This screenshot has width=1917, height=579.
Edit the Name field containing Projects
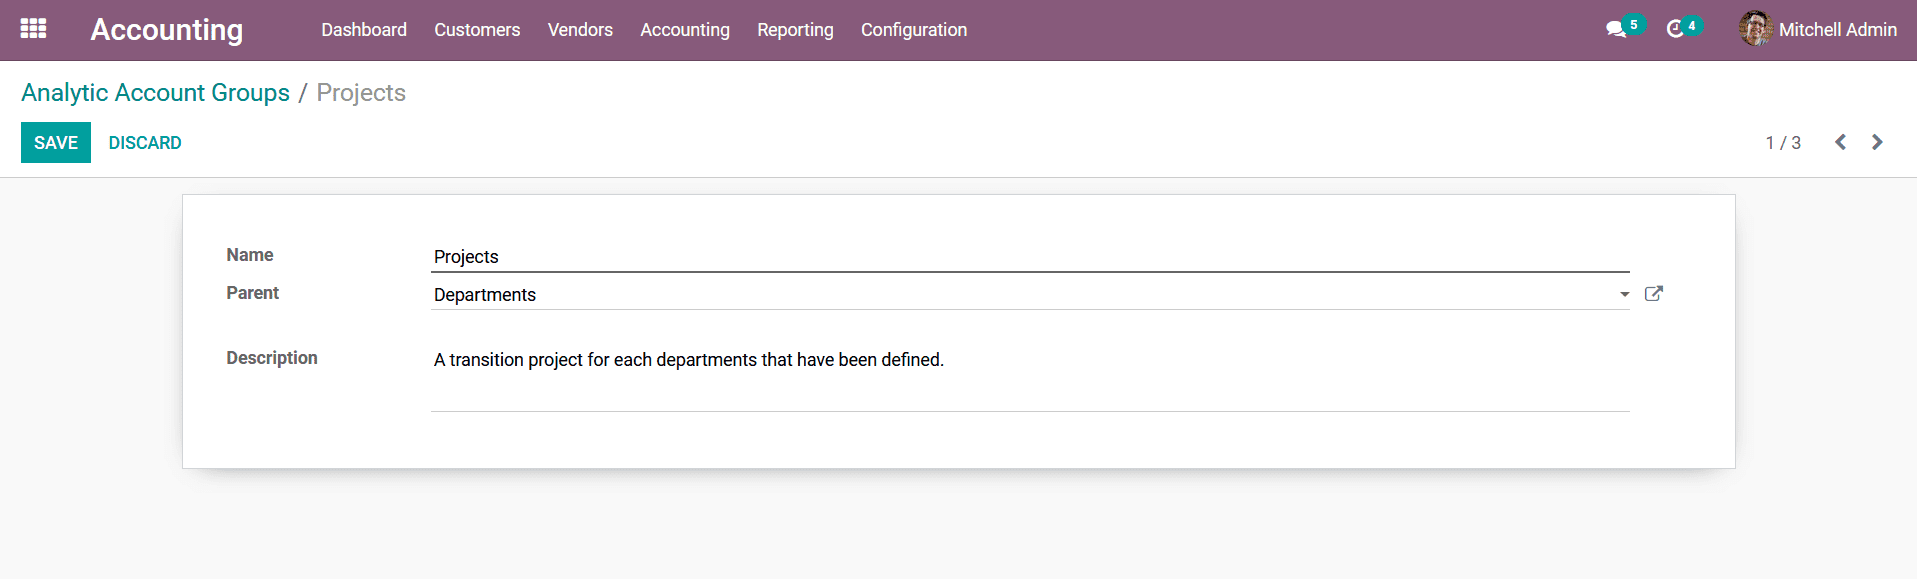click(x=1030, y=256)
